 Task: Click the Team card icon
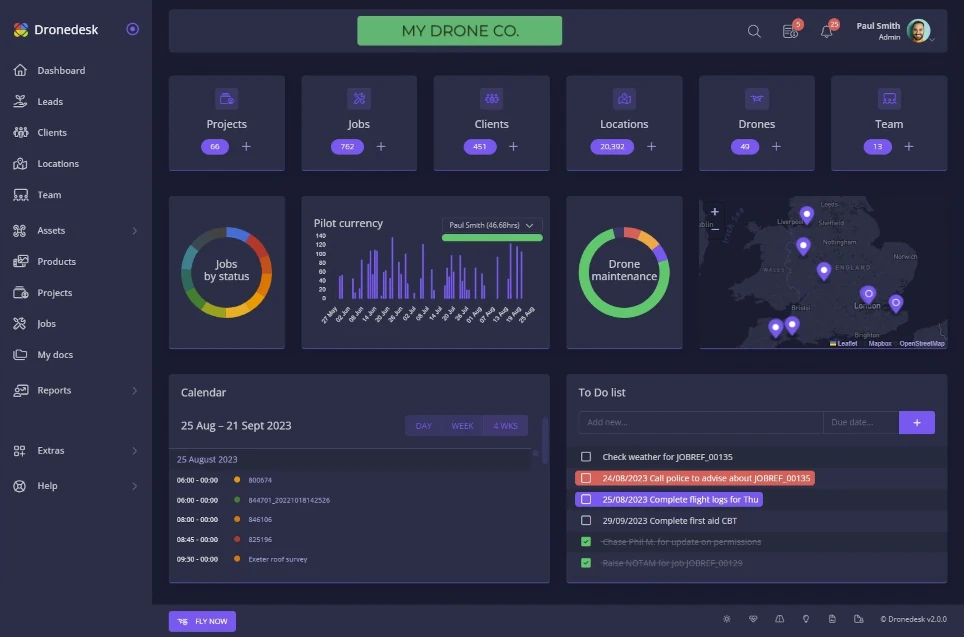(x=889, y=98)
